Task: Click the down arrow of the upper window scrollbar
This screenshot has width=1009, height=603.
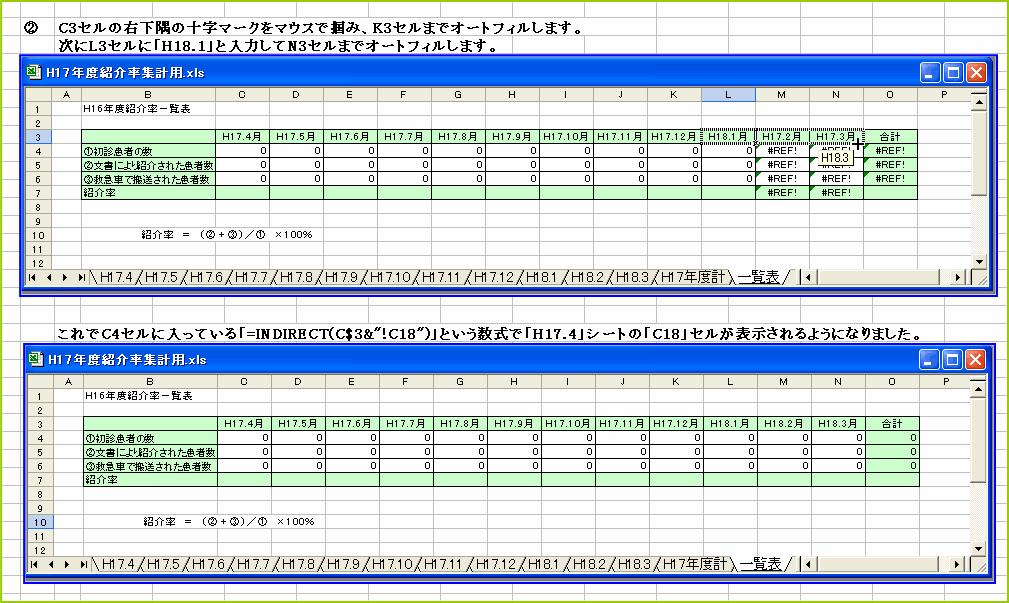Action: (x=980, y=261)
